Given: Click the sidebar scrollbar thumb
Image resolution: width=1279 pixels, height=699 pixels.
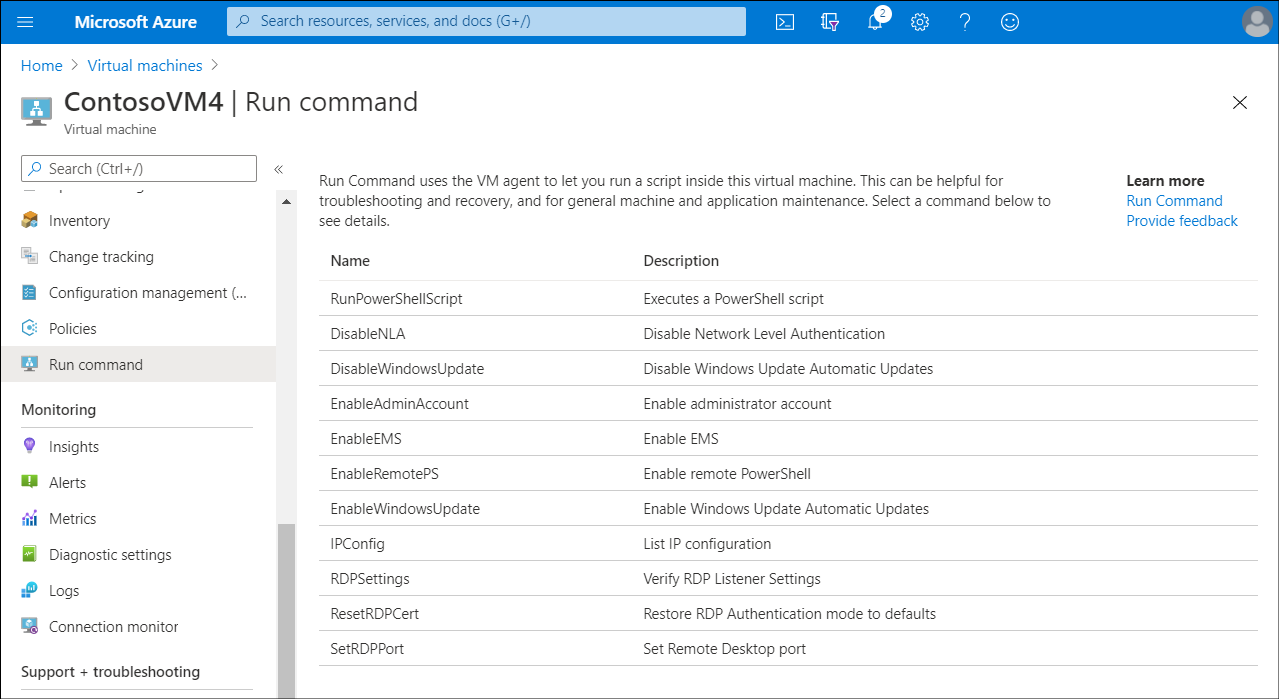Looking at the screenshot, I should 287,610.
